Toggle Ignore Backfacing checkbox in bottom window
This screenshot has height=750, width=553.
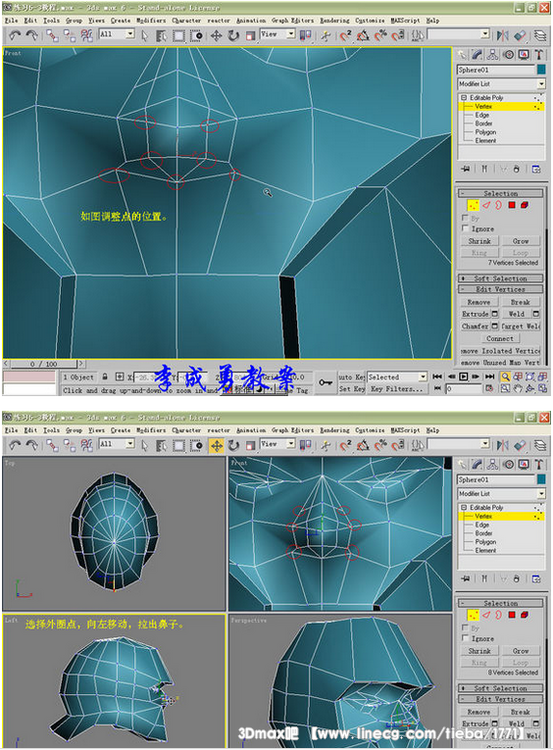465,639
